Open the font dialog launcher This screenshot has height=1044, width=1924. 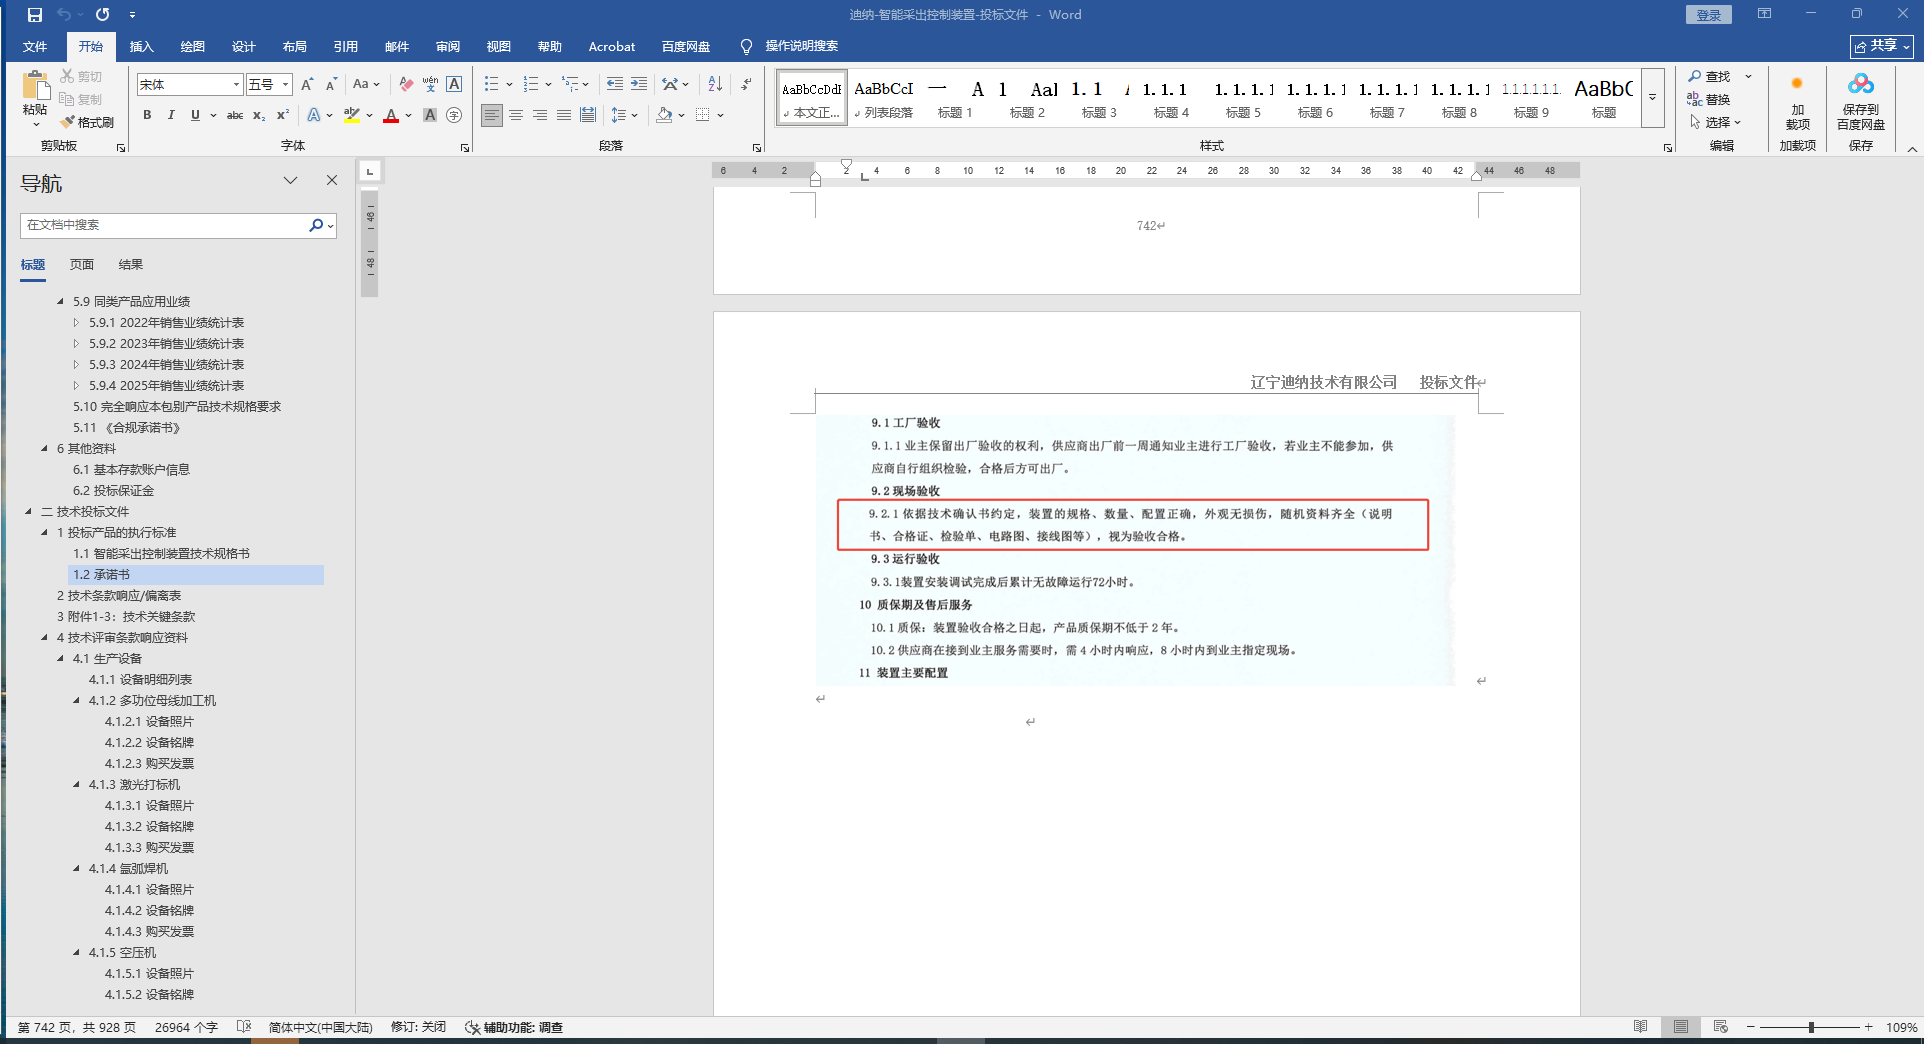(465, 148)
